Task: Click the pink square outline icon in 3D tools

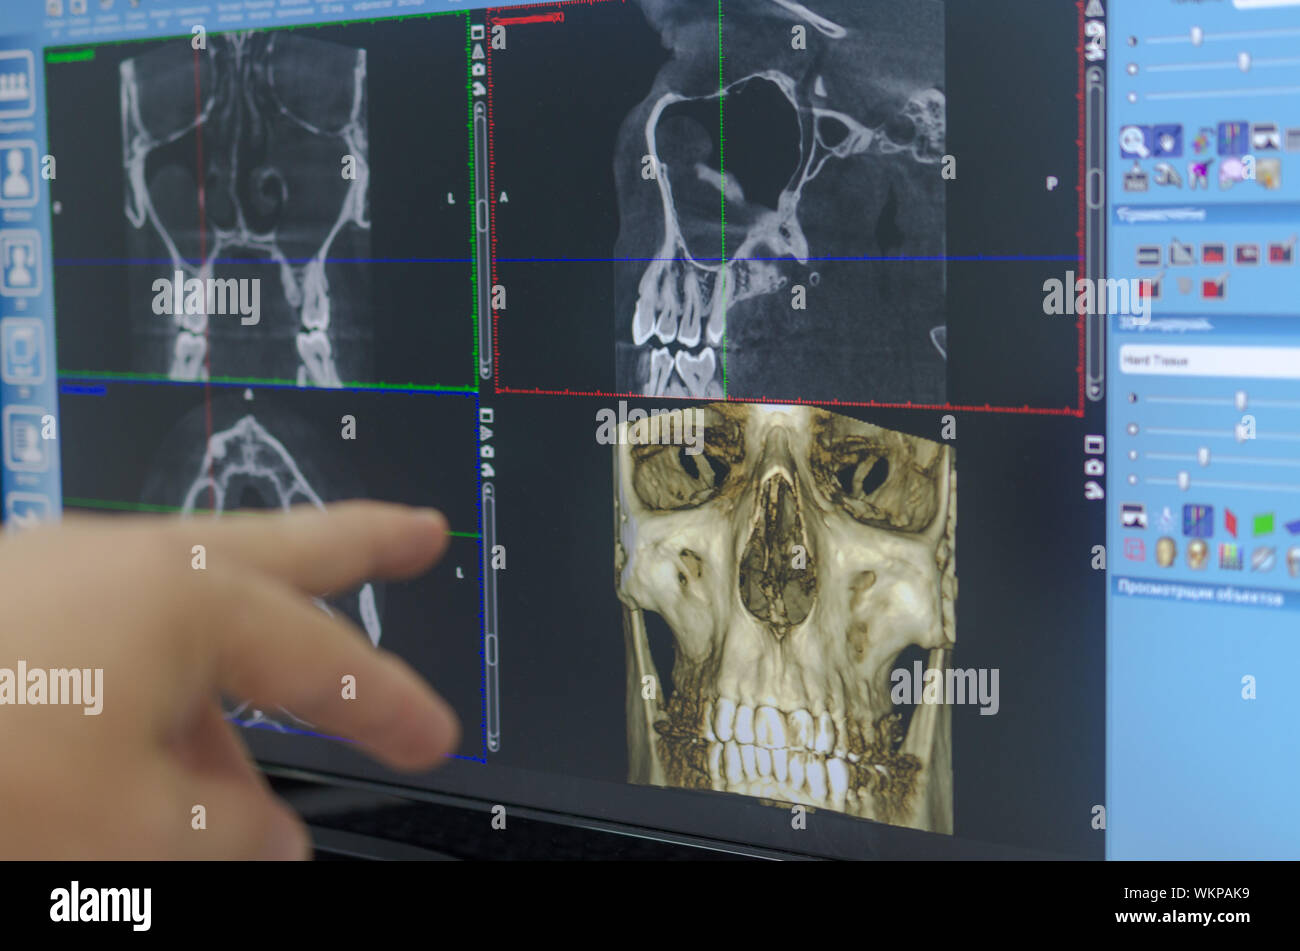Action: 1133,550
